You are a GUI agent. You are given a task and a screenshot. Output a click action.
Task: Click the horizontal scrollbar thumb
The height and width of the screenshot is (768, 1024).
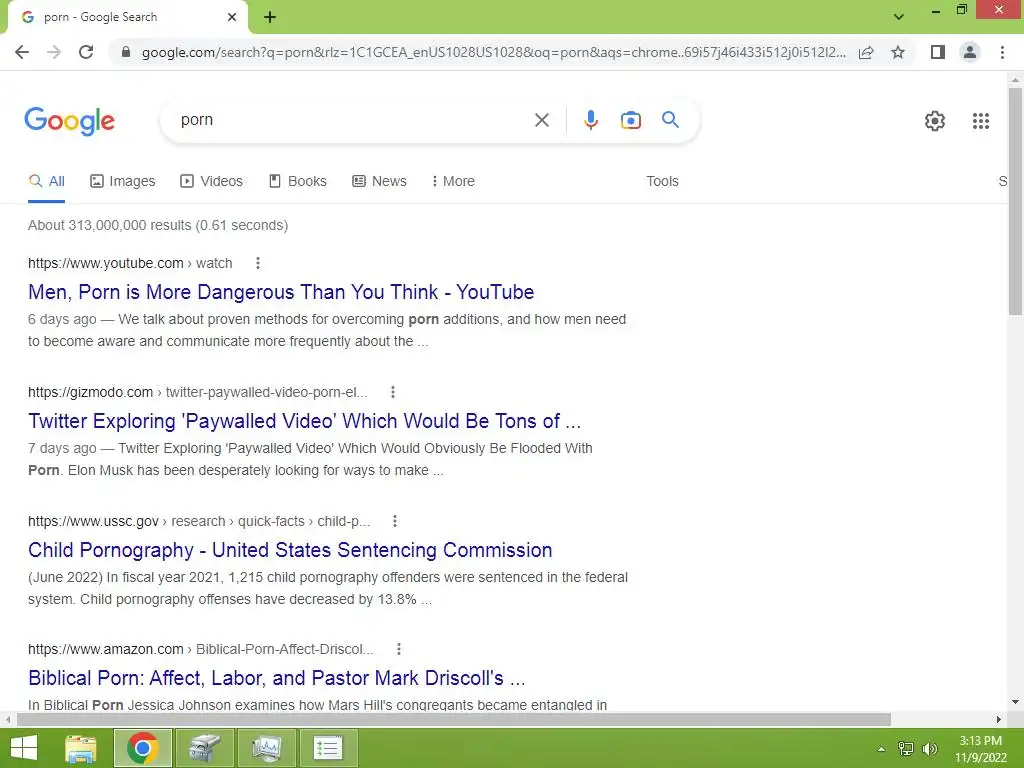click(x=454, y=719)
